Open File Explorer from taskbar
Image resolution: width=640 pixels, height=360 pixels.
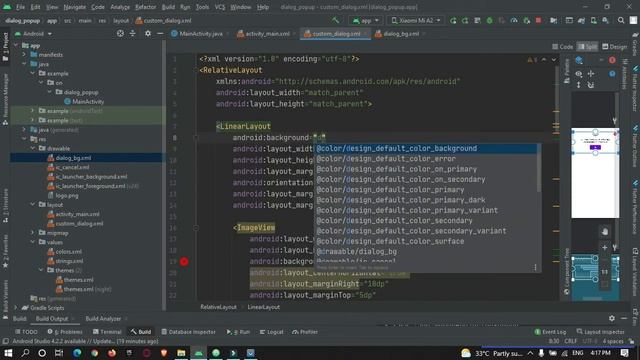[x=181, y=353]
